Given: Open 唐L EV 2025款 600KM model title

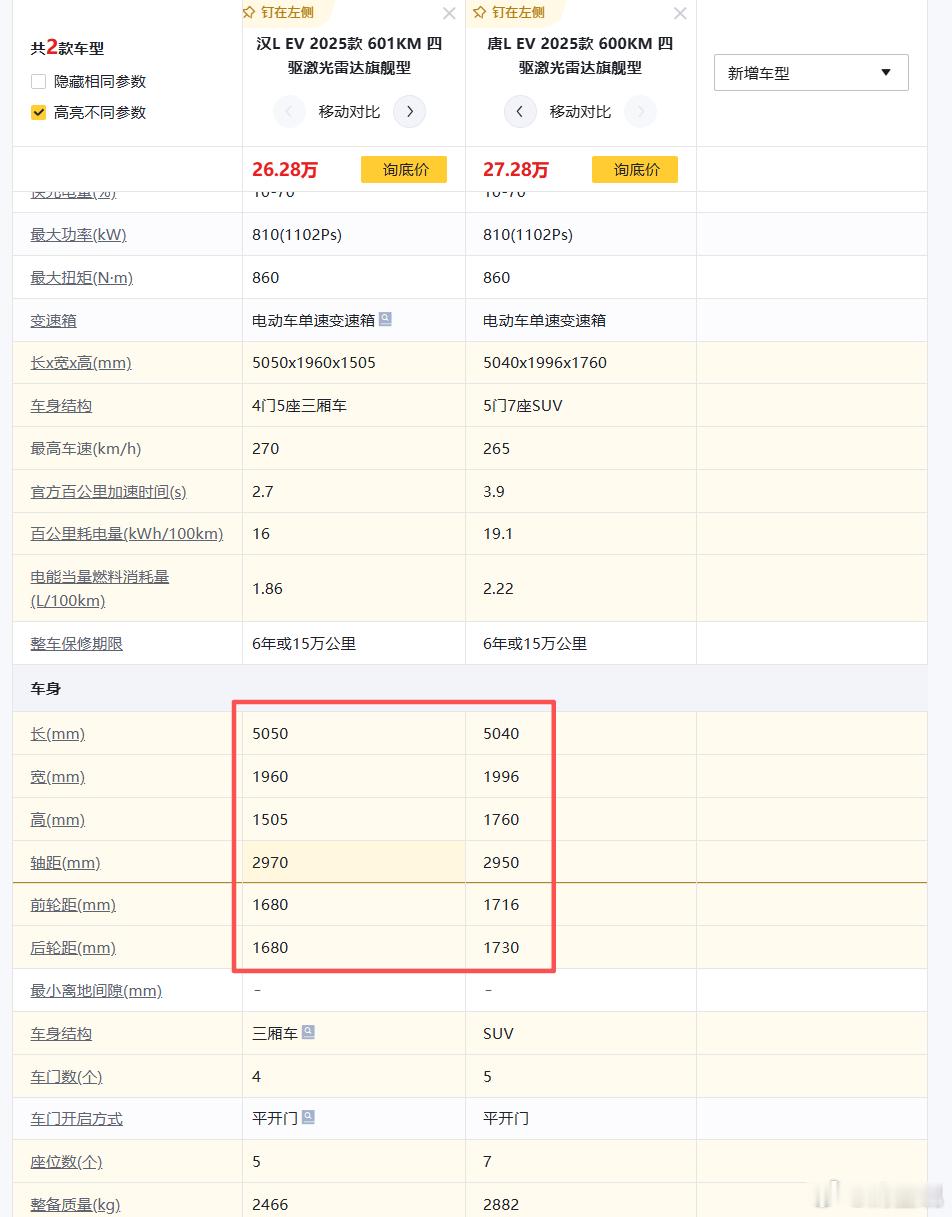Looking at the screenshot, I should tap(581, 56).
